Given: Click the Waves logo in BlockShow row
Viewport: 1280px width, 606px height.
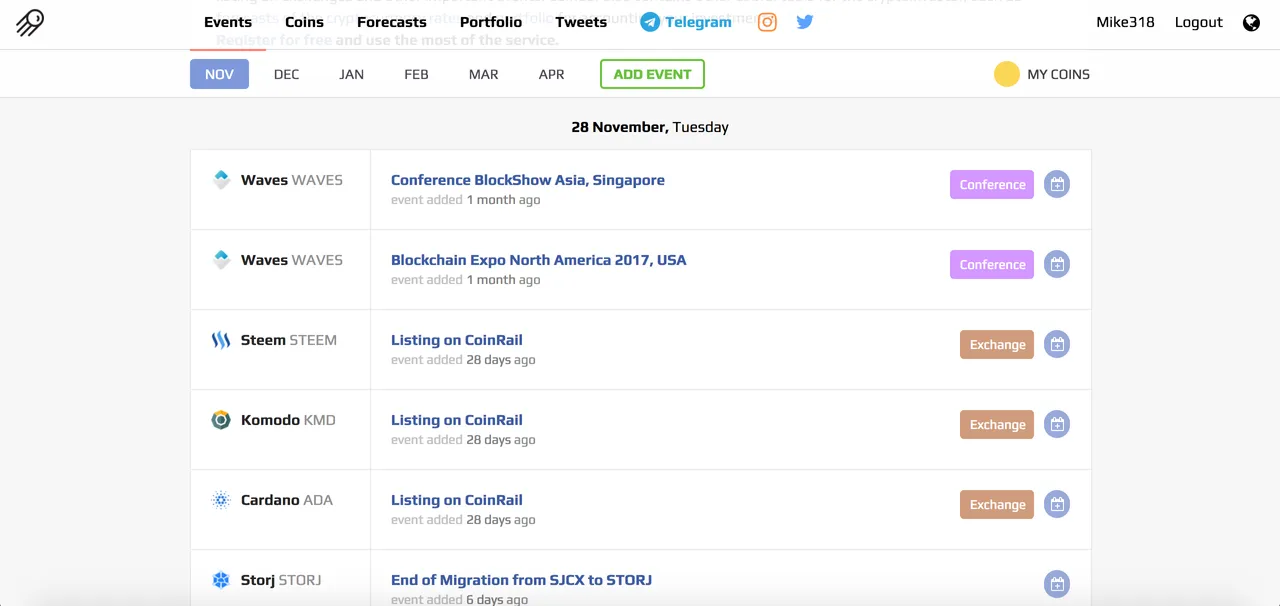Looking at the screenshot, I should pyautogui.click(x=221, y=180).
